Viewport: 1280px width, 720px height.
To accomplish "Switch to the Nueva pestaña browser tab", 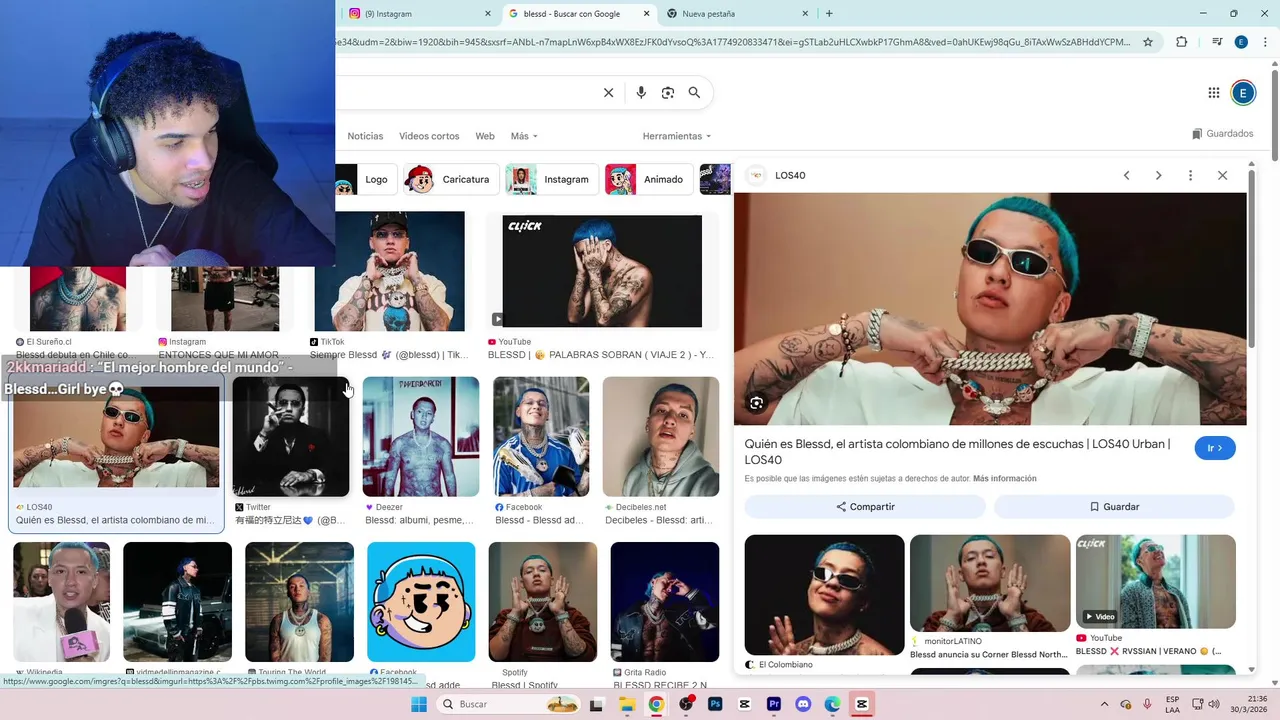I will 735,14.
